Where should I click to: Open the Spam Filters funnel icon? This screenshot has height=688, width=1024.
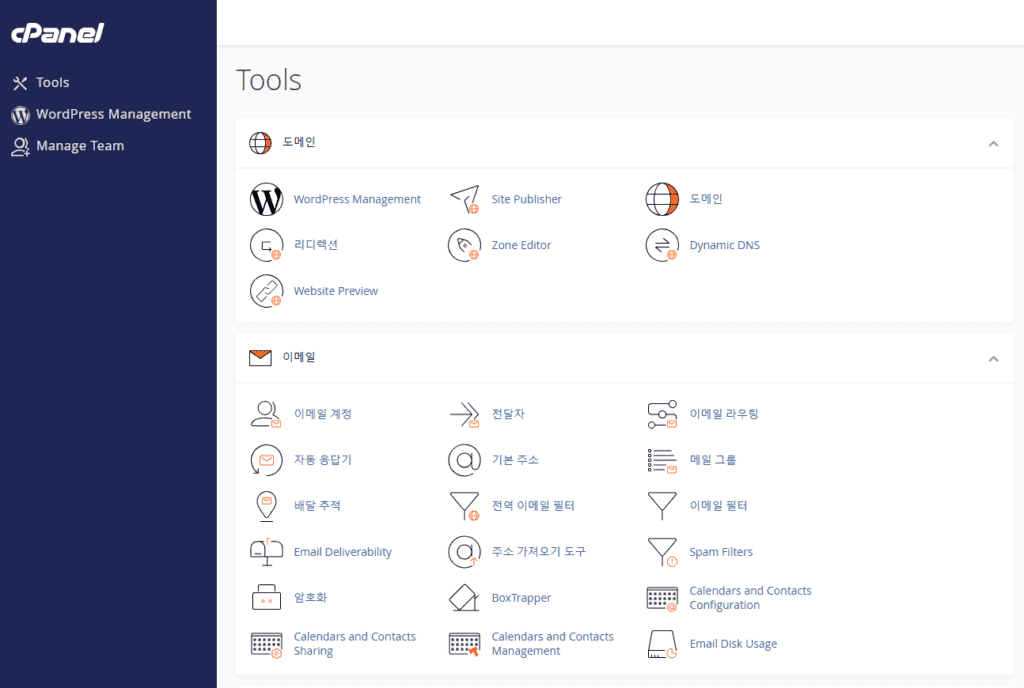(x=662, y=552)
